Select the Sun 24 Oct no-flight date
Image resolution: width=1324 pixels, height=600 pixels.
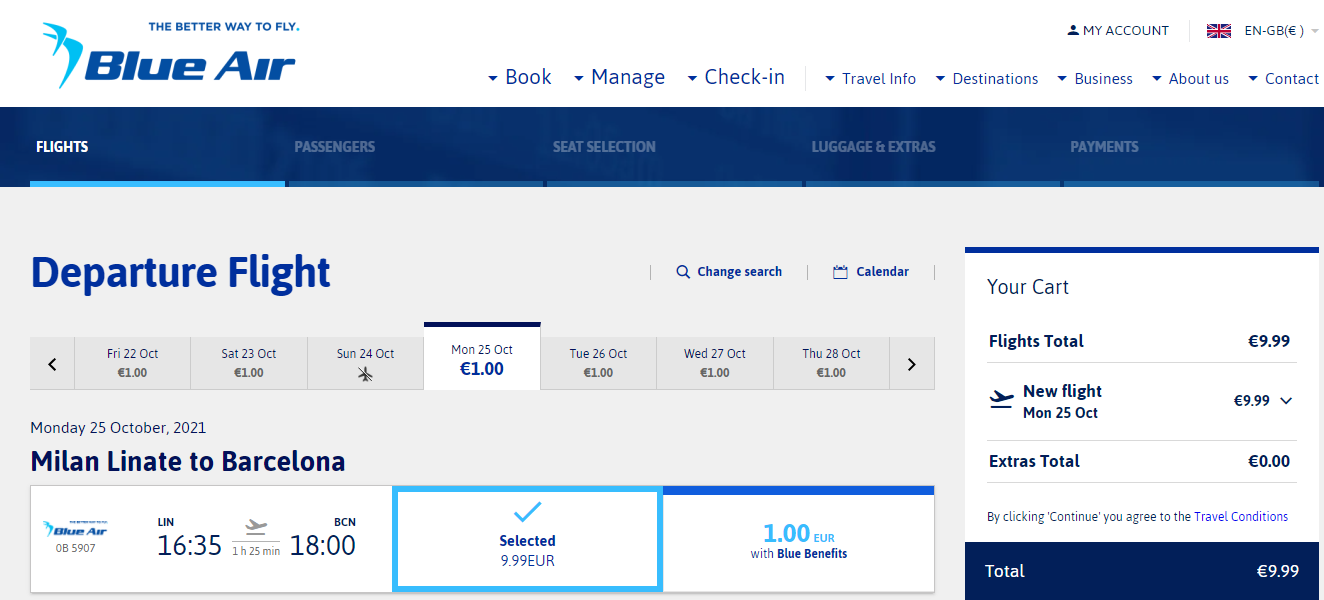click(365, 363)
